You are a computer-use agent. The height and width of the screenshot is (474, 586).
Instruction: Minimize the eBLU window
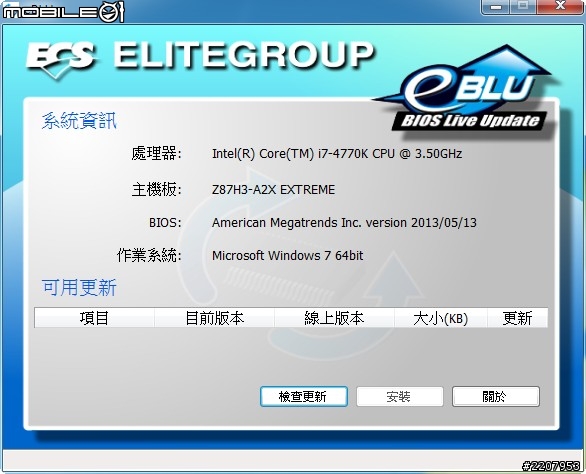click(x=496, y=6)
